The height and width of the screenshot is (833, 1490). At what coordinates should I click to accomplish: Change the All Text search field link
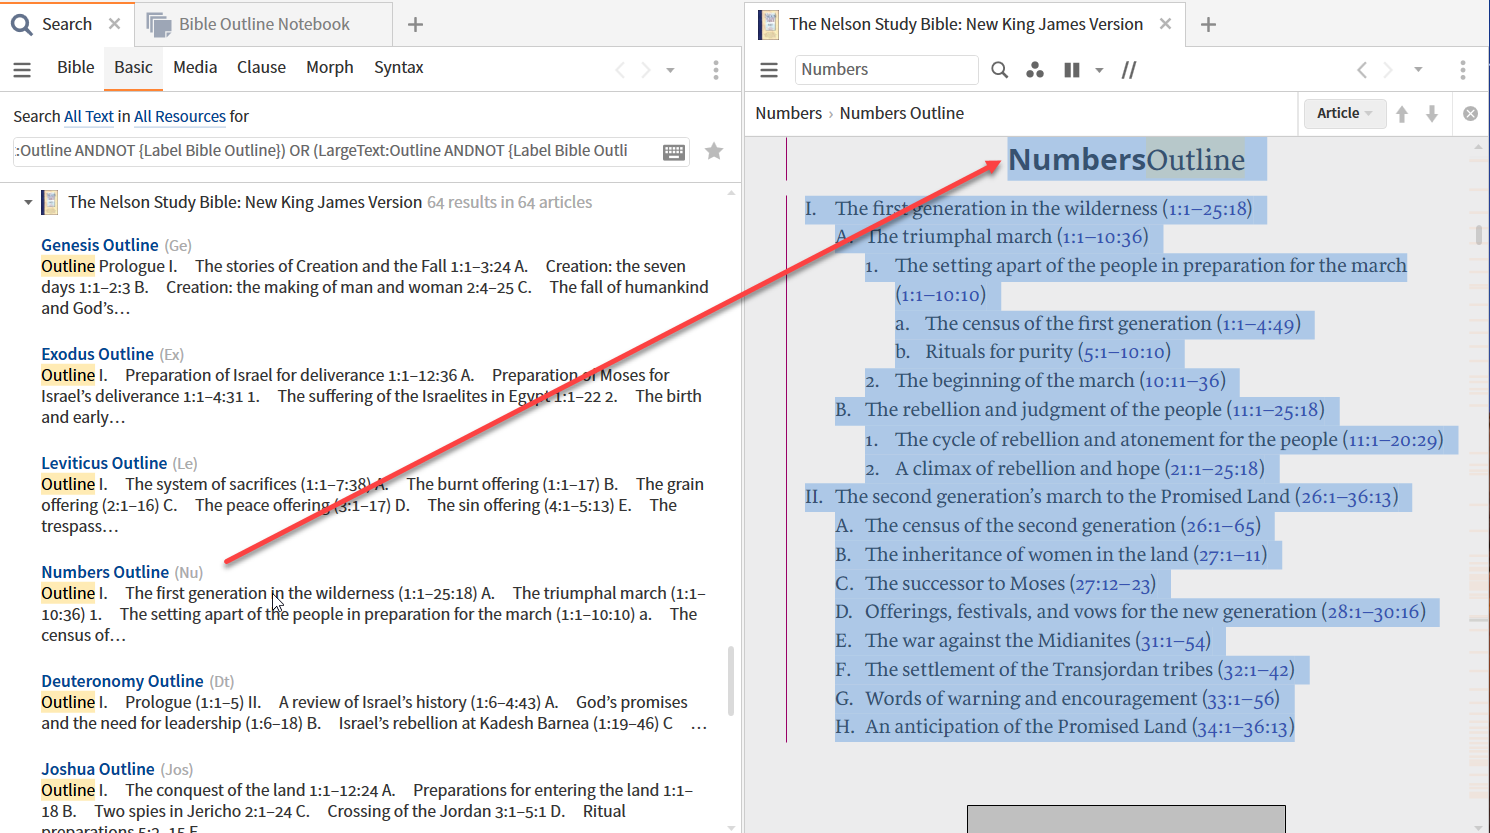[x=89, y=116]
